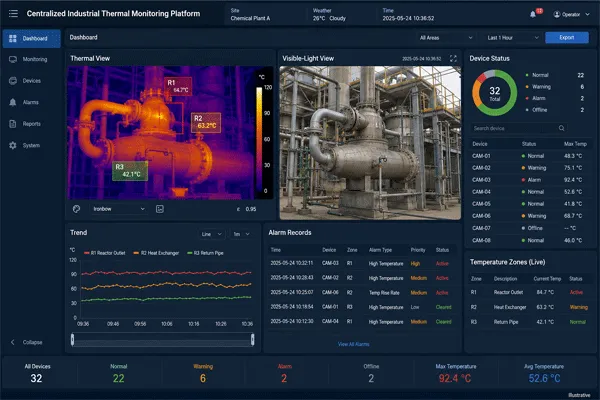Open the 1m interval dropdown
The width and height of the screenshot is (600, 400).
pos(241,234)
